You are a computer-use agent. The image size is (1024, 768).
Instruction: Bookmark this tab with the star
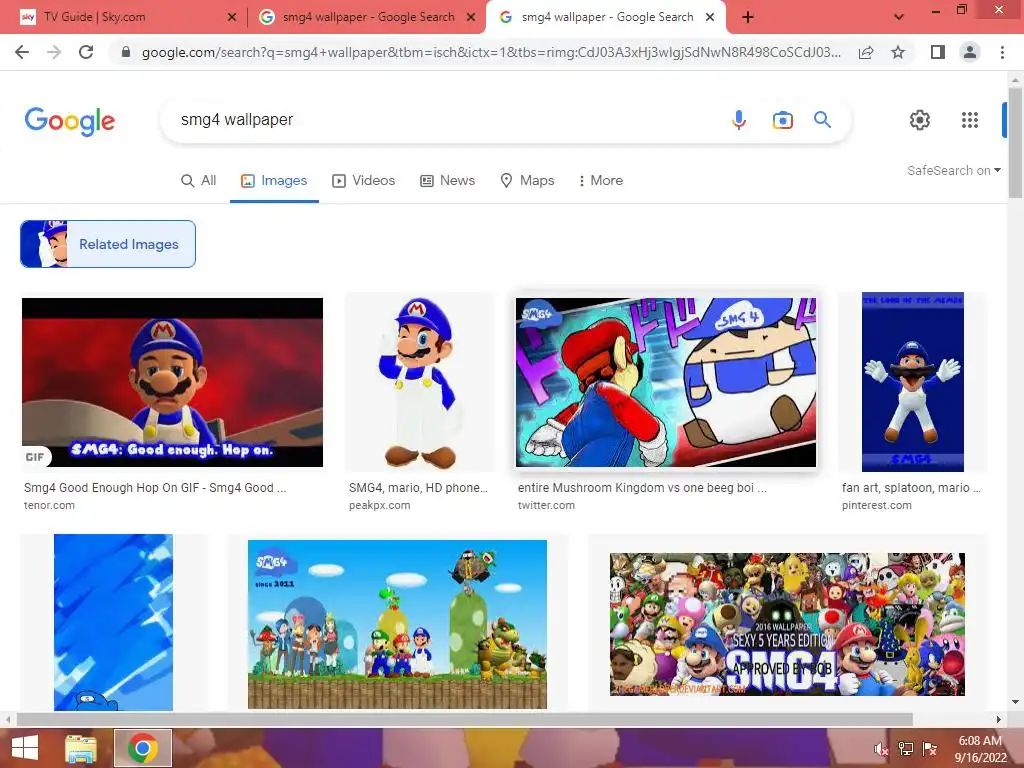pos(898,52)
